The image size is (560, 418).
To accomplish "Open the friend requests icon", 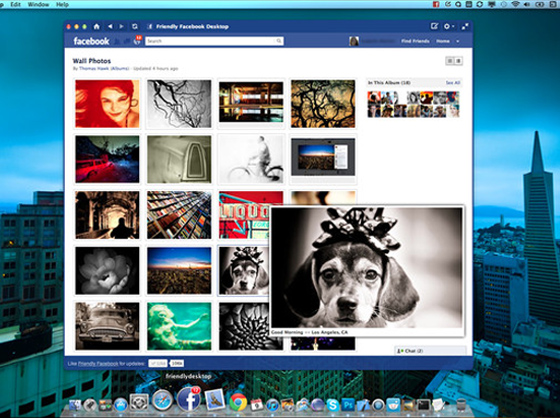I will pos(117,41).
